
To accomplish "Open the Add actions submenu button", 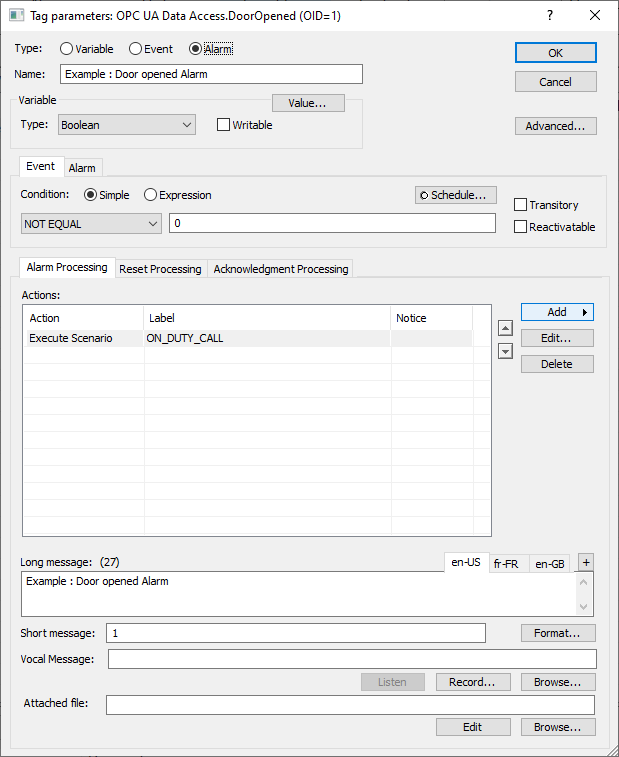I will pyautogui.click(x=557, y=313).
